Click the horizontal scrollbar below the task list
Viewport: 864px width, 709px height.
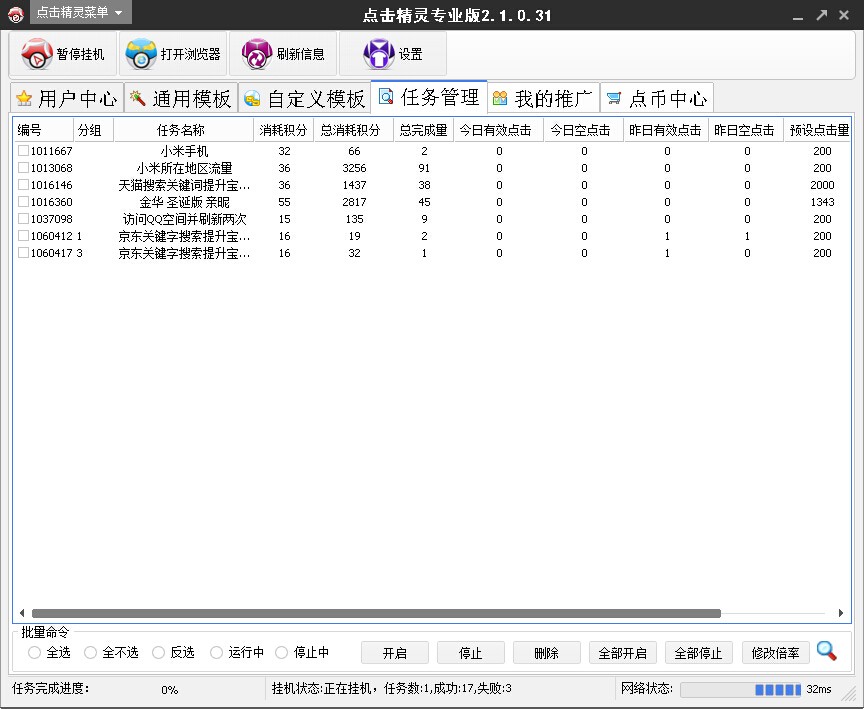(x=400, y=611)
